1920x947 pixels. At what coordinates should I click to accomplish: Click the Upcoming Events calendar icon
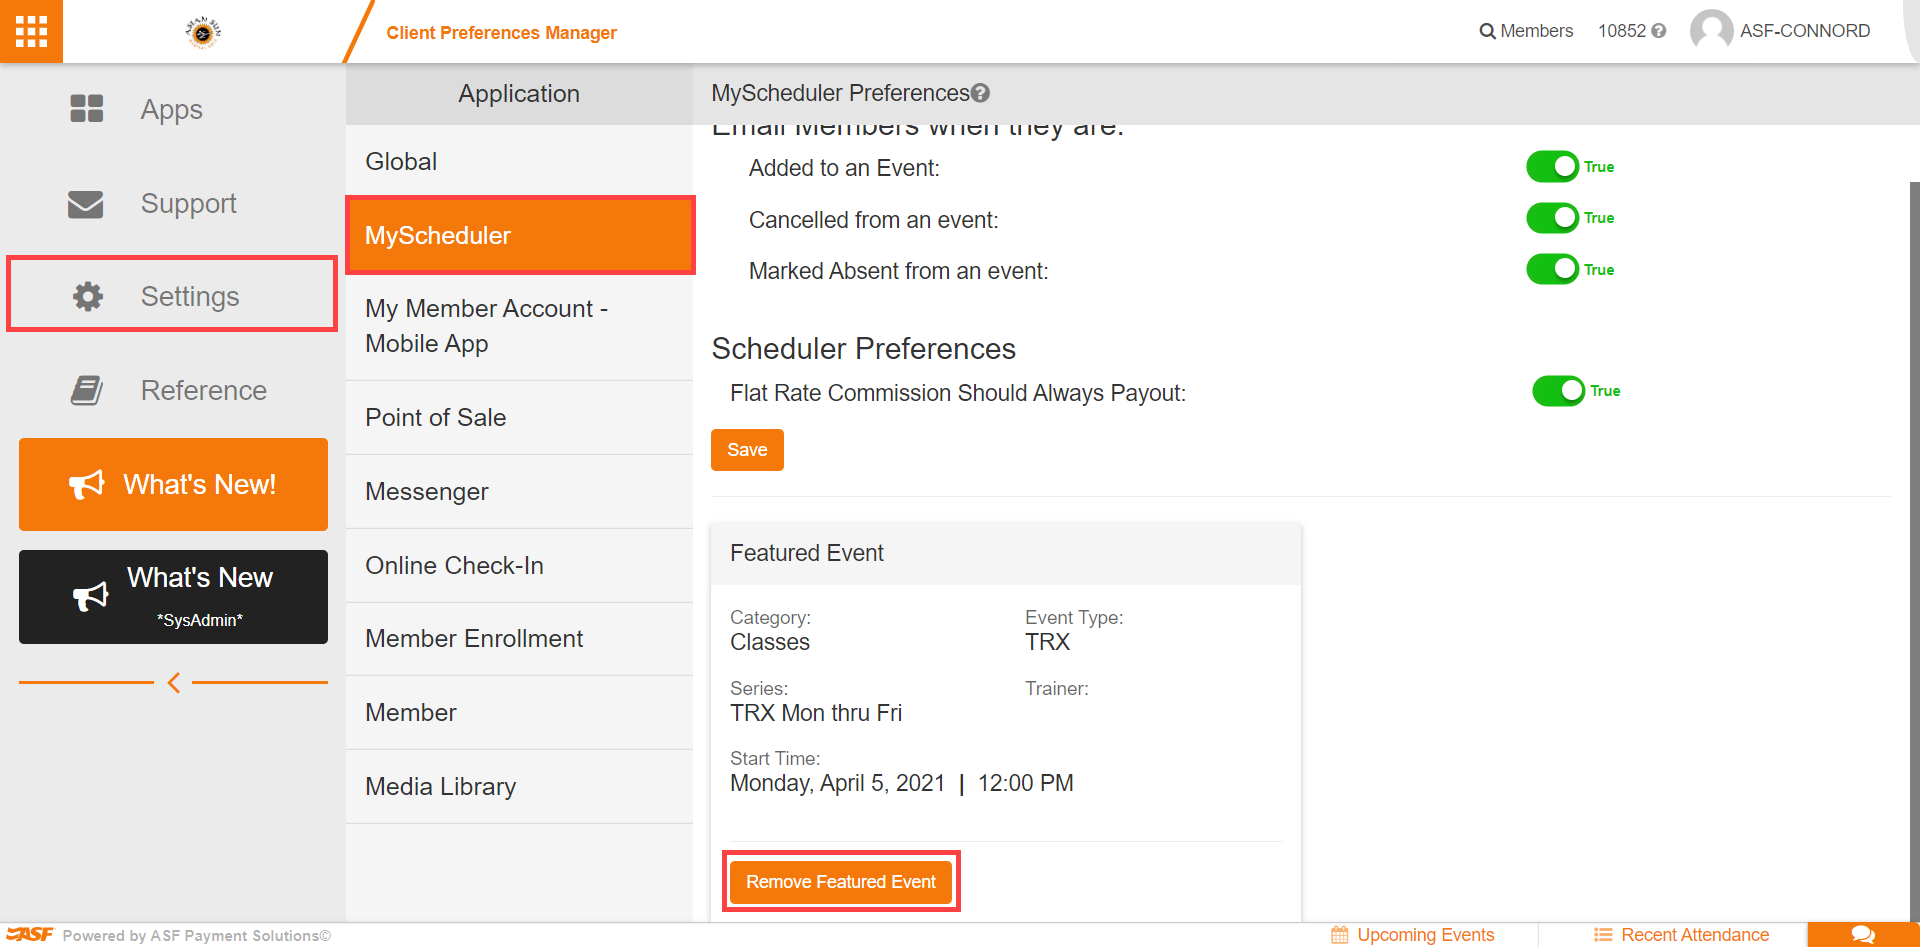[1340, 935]
